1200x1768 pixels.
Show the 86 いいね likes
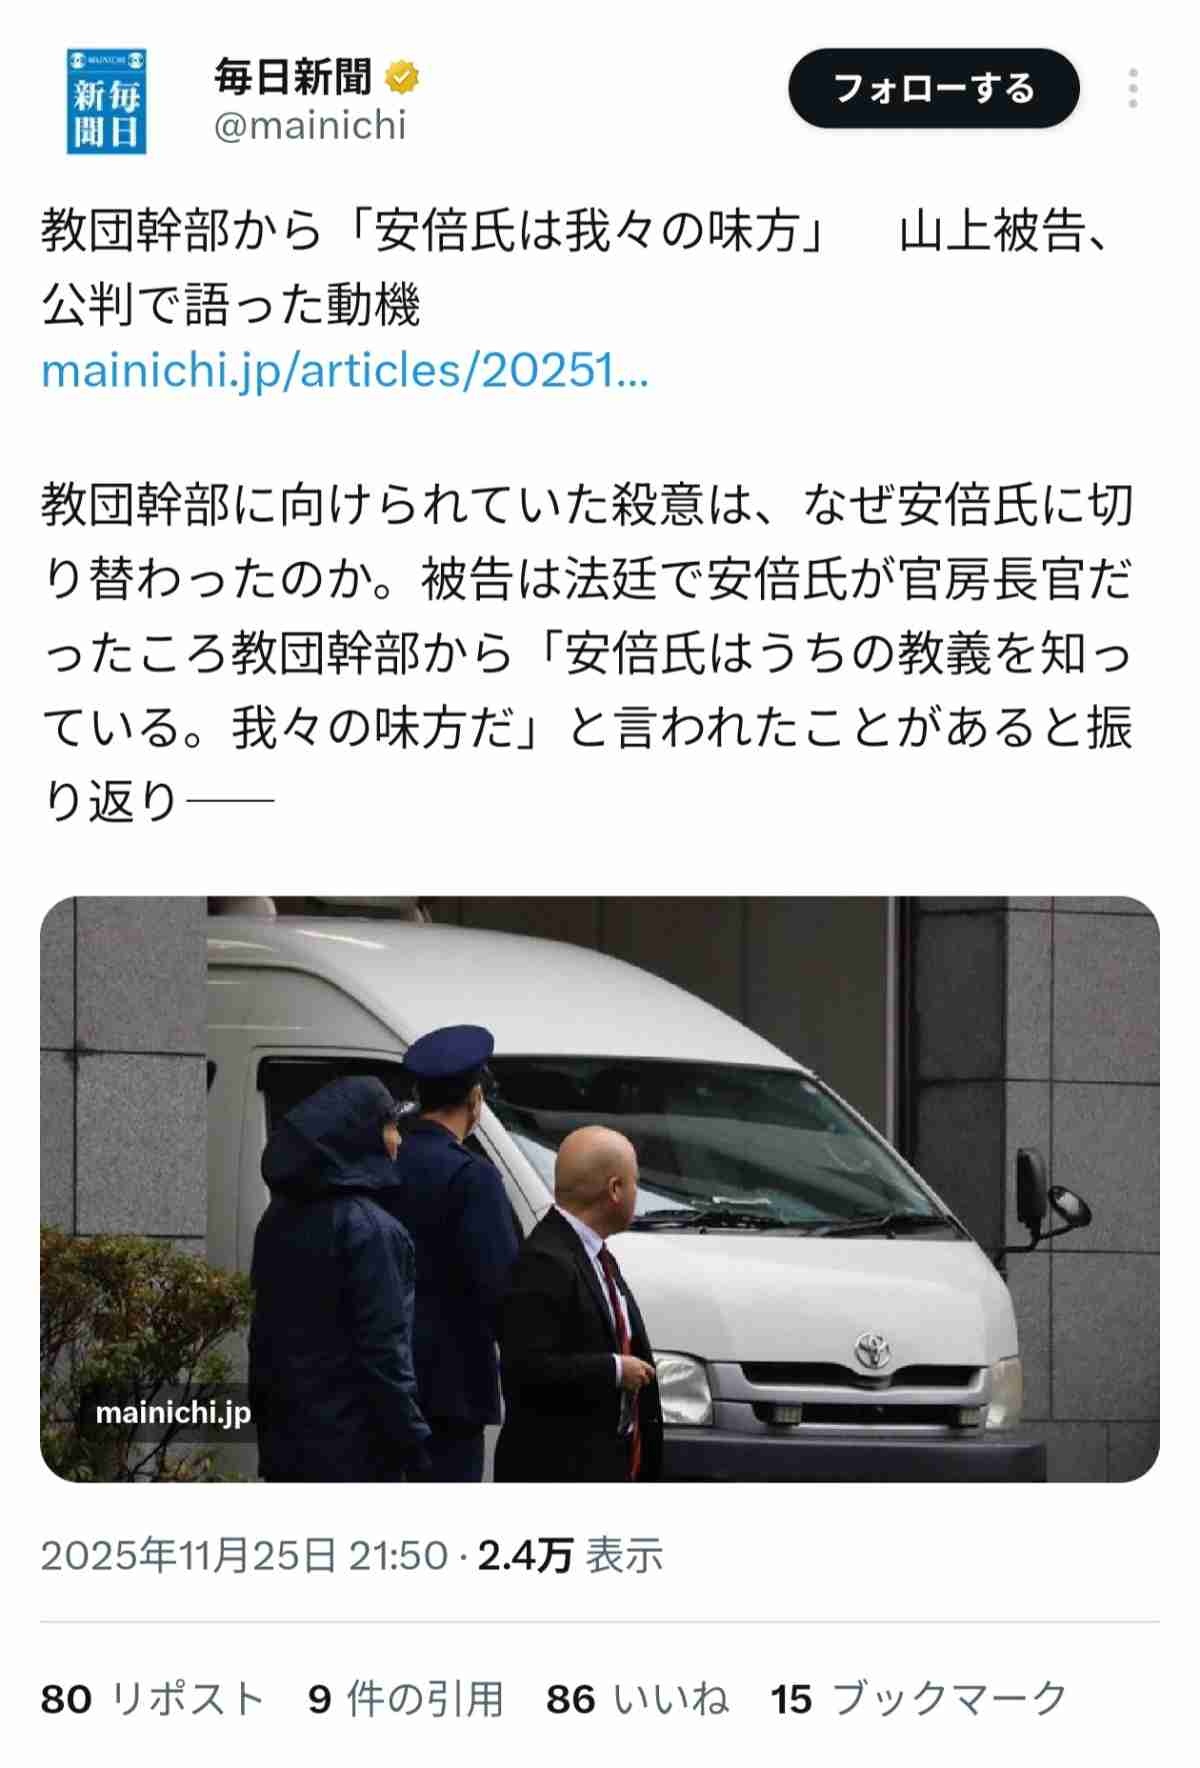pyautogui.click(x=637, y=1698)
